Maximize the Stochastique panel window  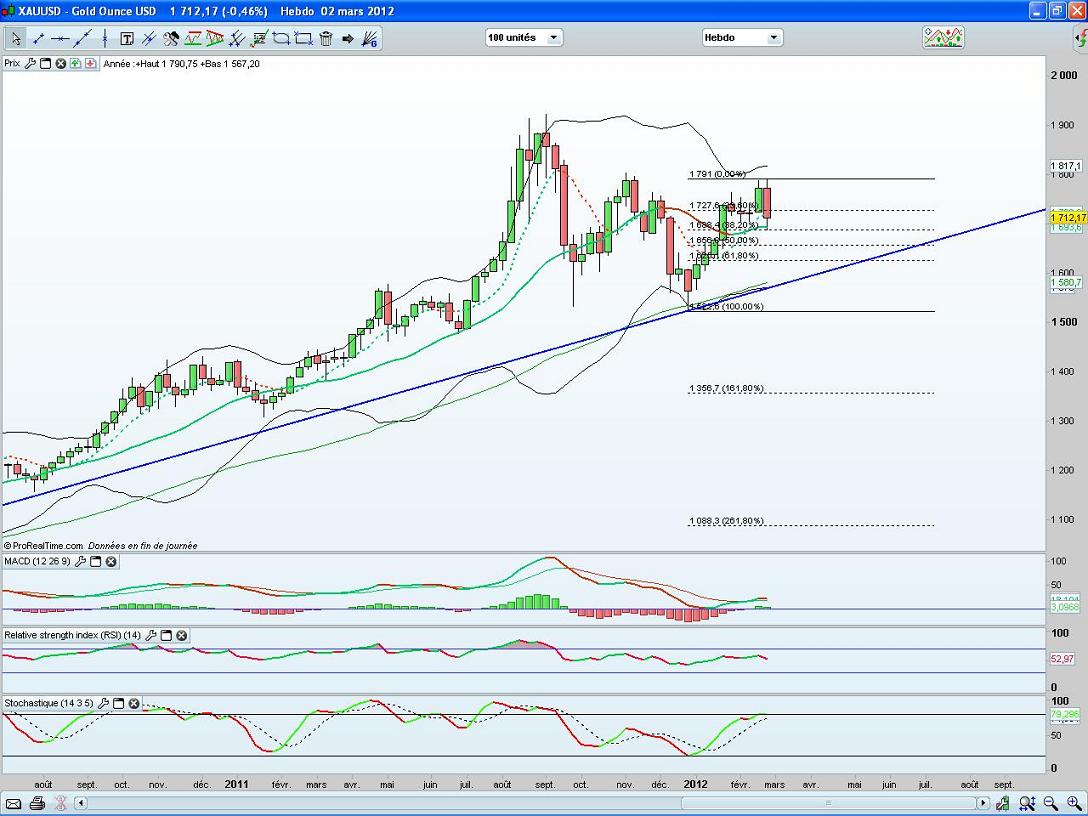coord(119,703)
